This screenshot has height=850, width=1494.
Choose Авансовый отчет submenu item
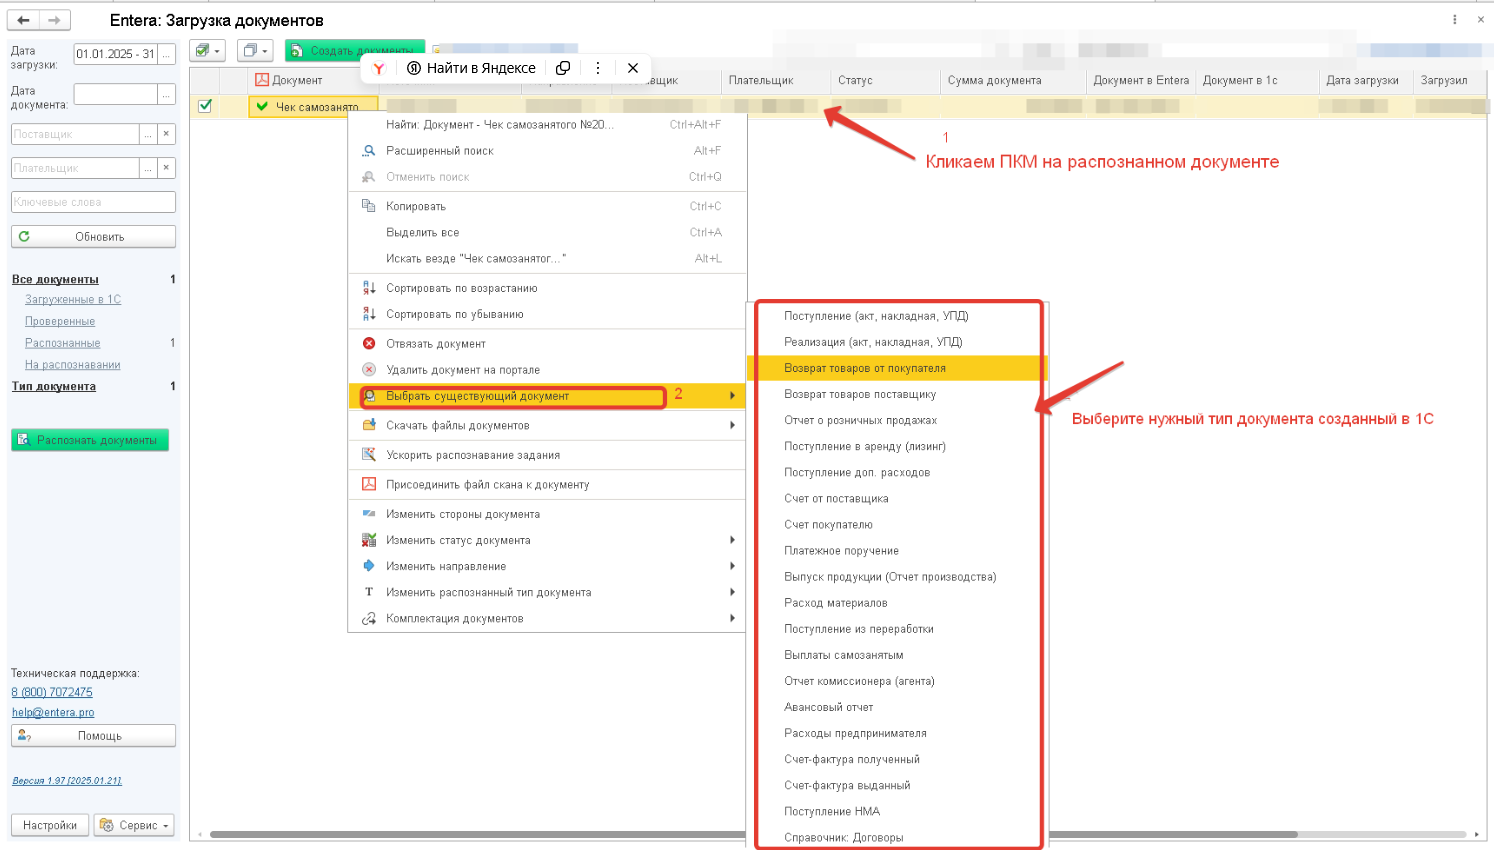click(897, 707)
